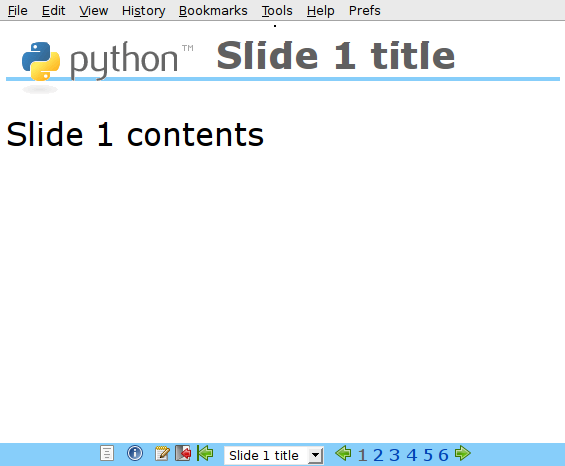Open the History menu
The image size is (565, 466).
click(143, 11)
